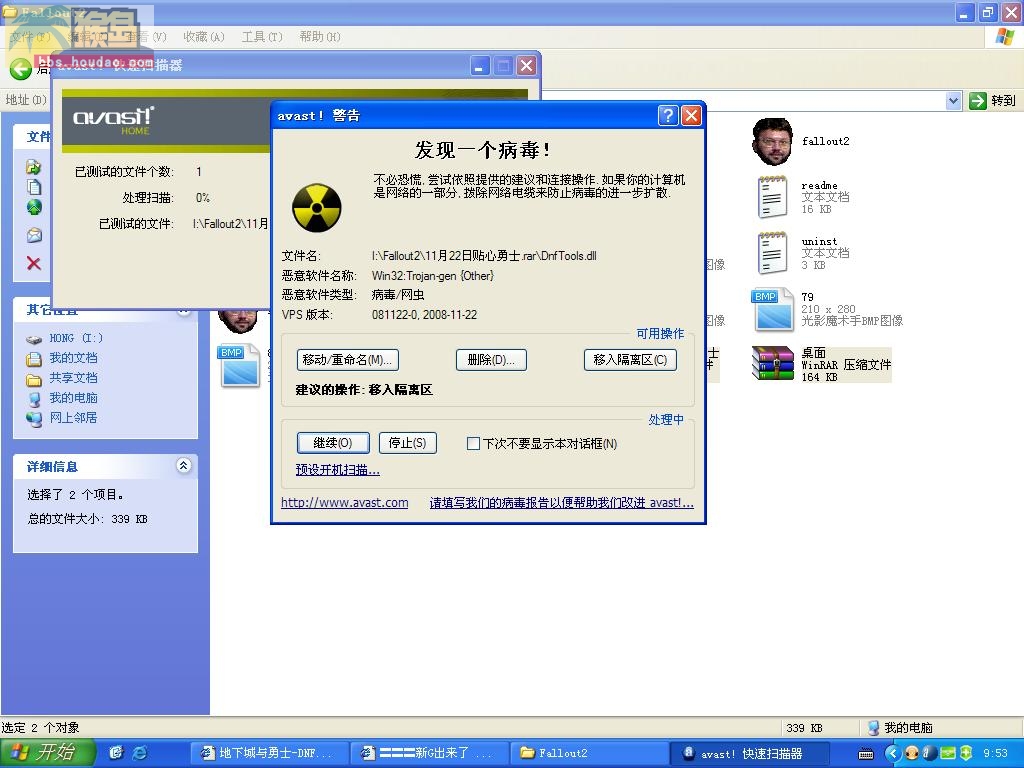The image size is (1024, 768).
Task: Open Shared Documents (共享文档) link
Action: [x=73, y=377]
